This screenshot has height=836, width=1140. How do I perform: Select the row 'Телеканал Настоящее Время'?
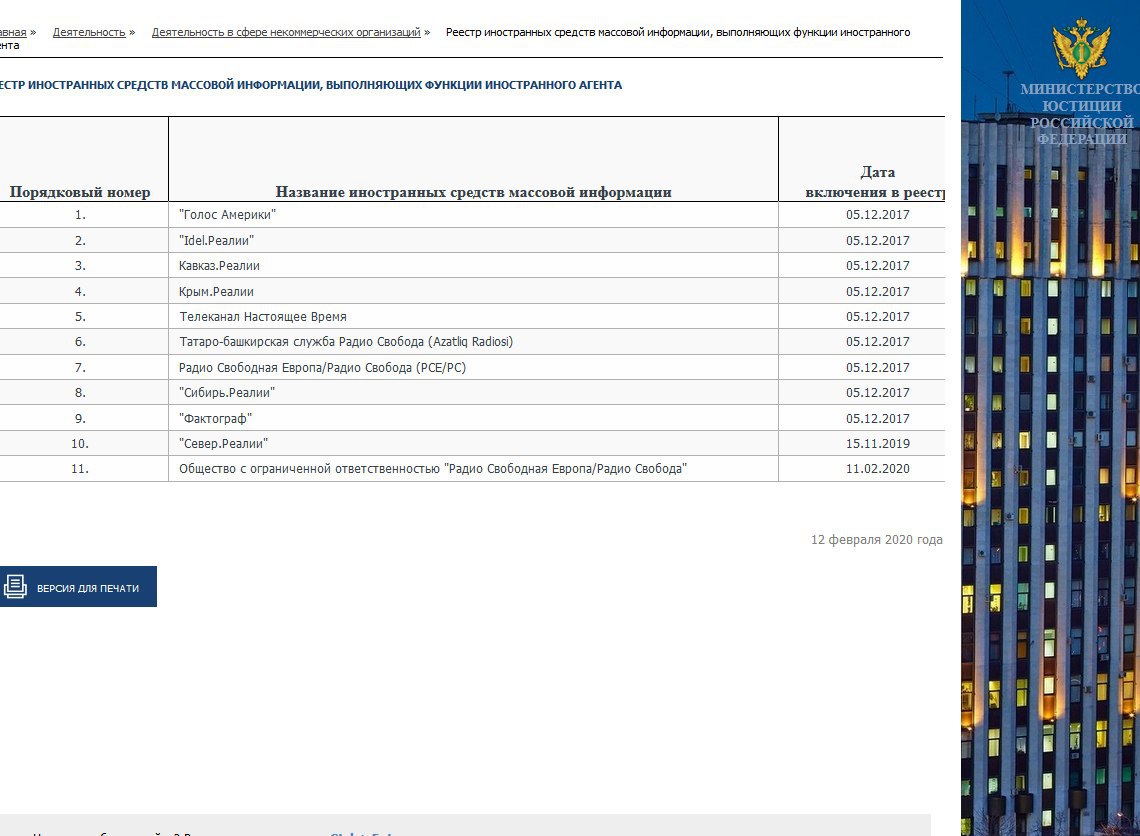[473, 317]
